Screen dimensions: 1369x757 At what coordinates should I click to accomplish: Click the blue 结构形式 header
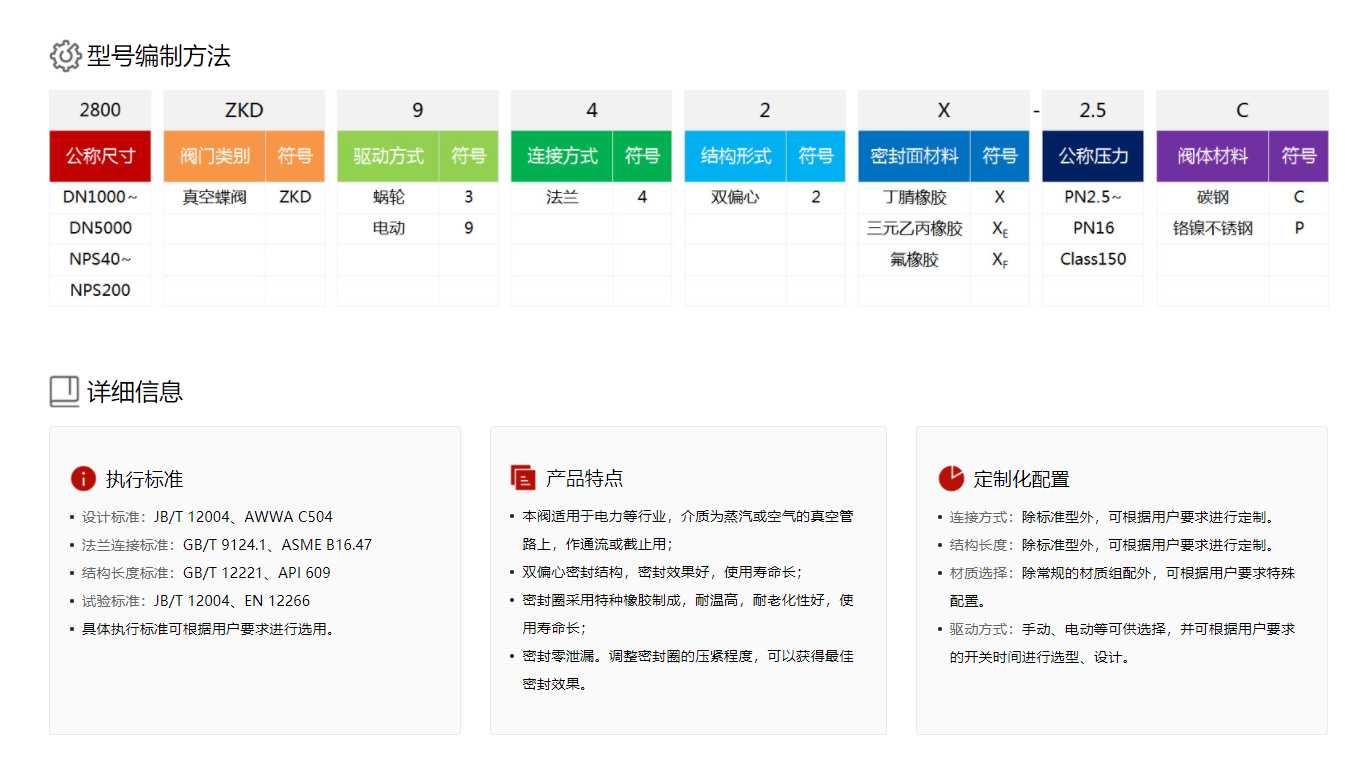(735, 156)
